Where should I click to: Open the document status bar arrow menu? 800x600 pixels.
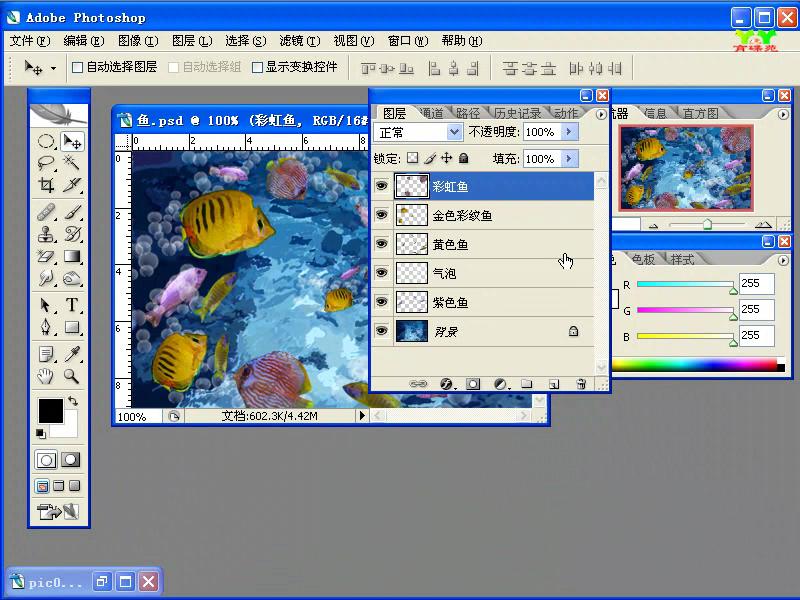click(362, 416)
